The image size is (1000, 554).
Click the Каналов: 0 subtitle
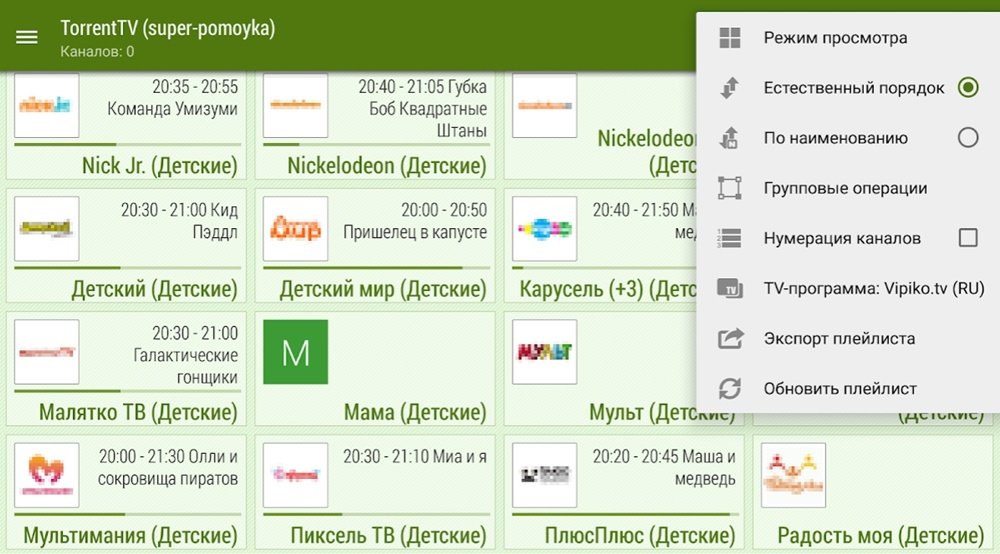coord(97,52)
